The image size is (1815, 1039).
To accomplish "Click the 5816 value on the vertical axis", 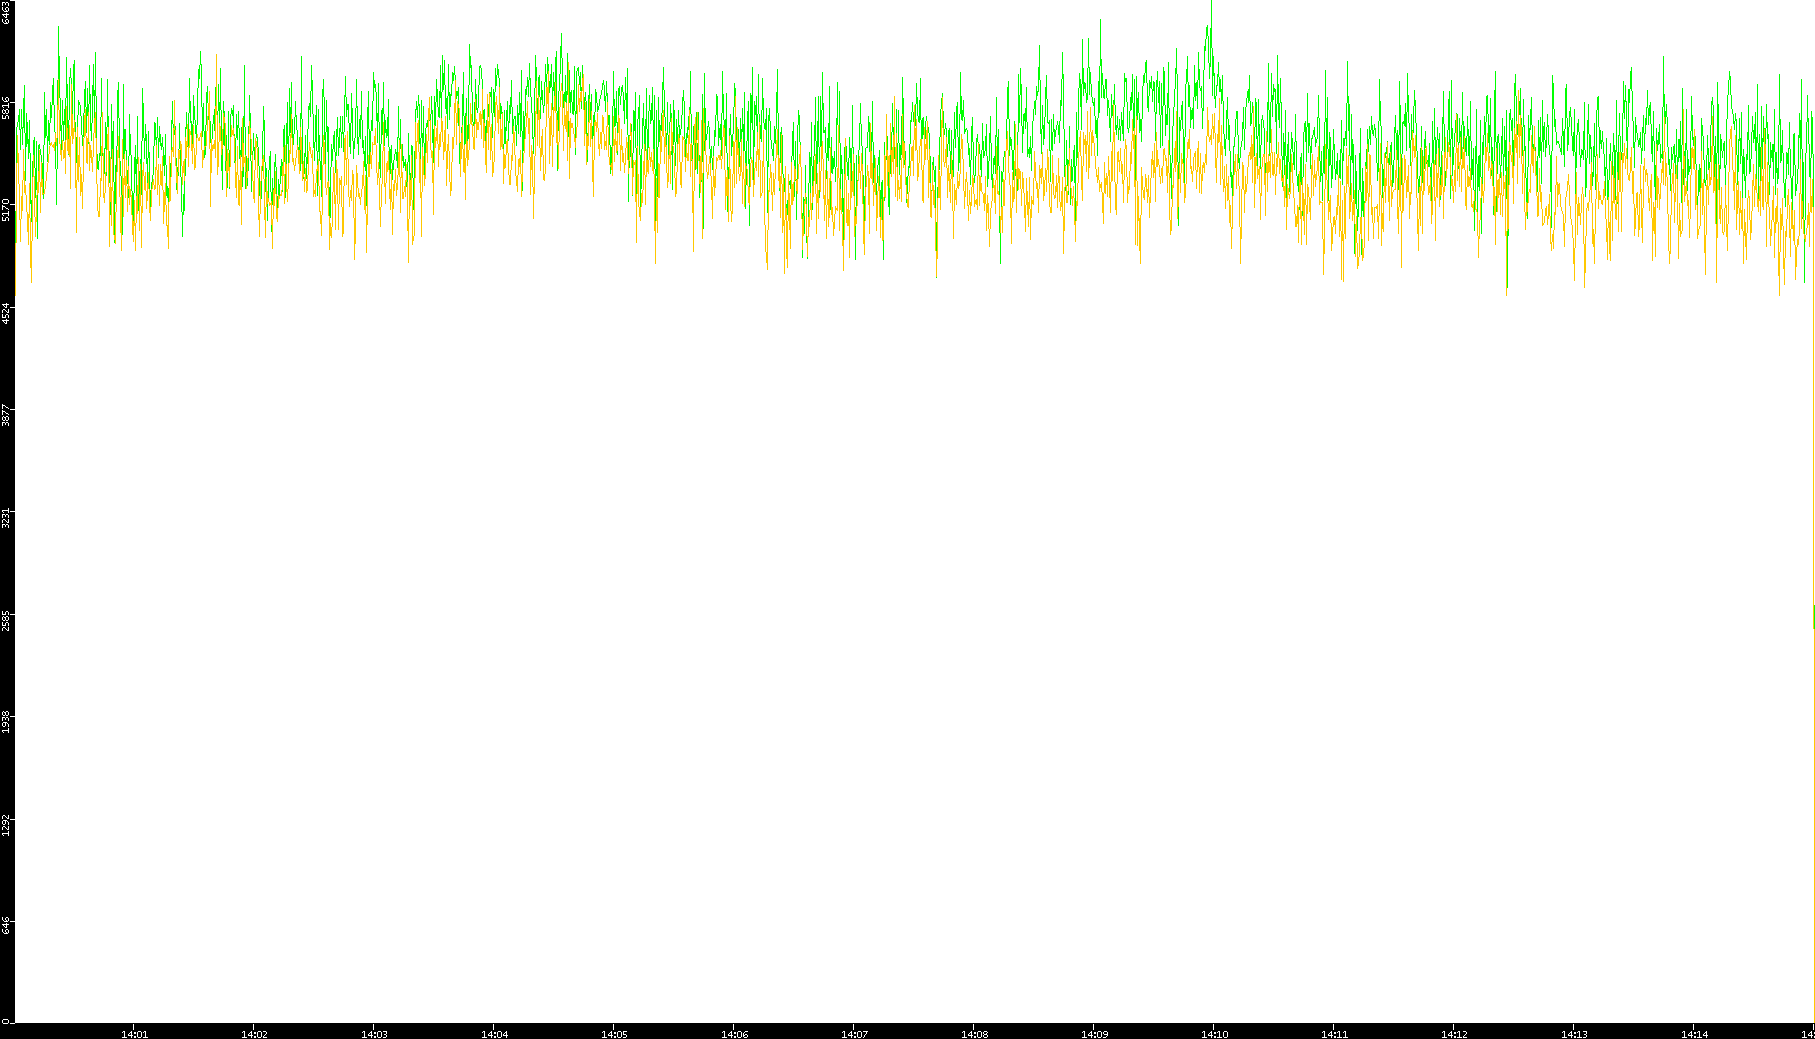I will click(x=7, y=108).
